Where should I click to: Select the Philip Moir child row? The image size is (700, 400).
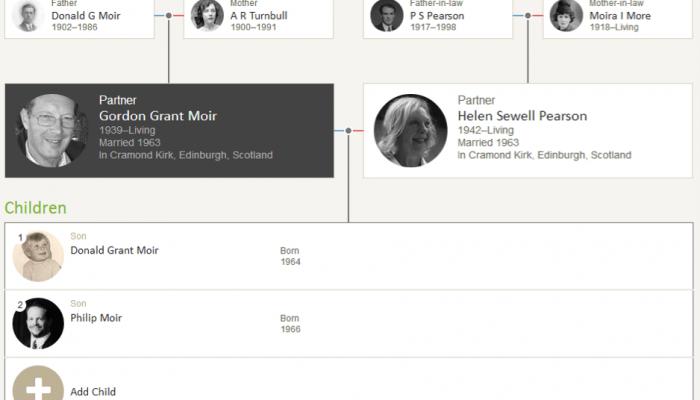(x=349, y=324)
